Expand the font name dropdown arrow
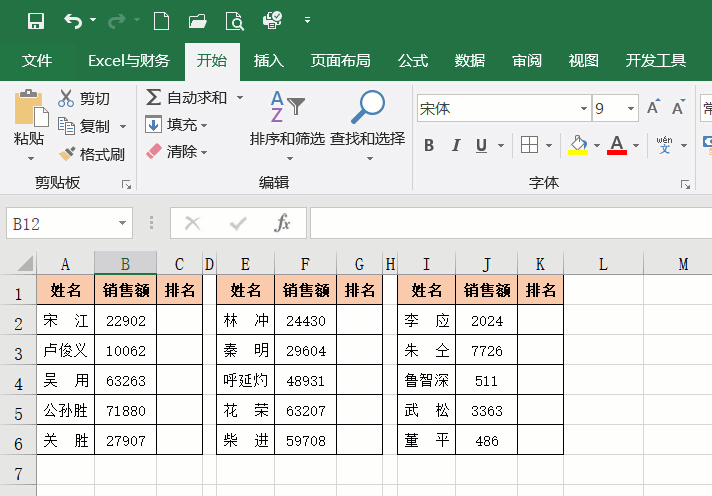 [x=584, y=109]
